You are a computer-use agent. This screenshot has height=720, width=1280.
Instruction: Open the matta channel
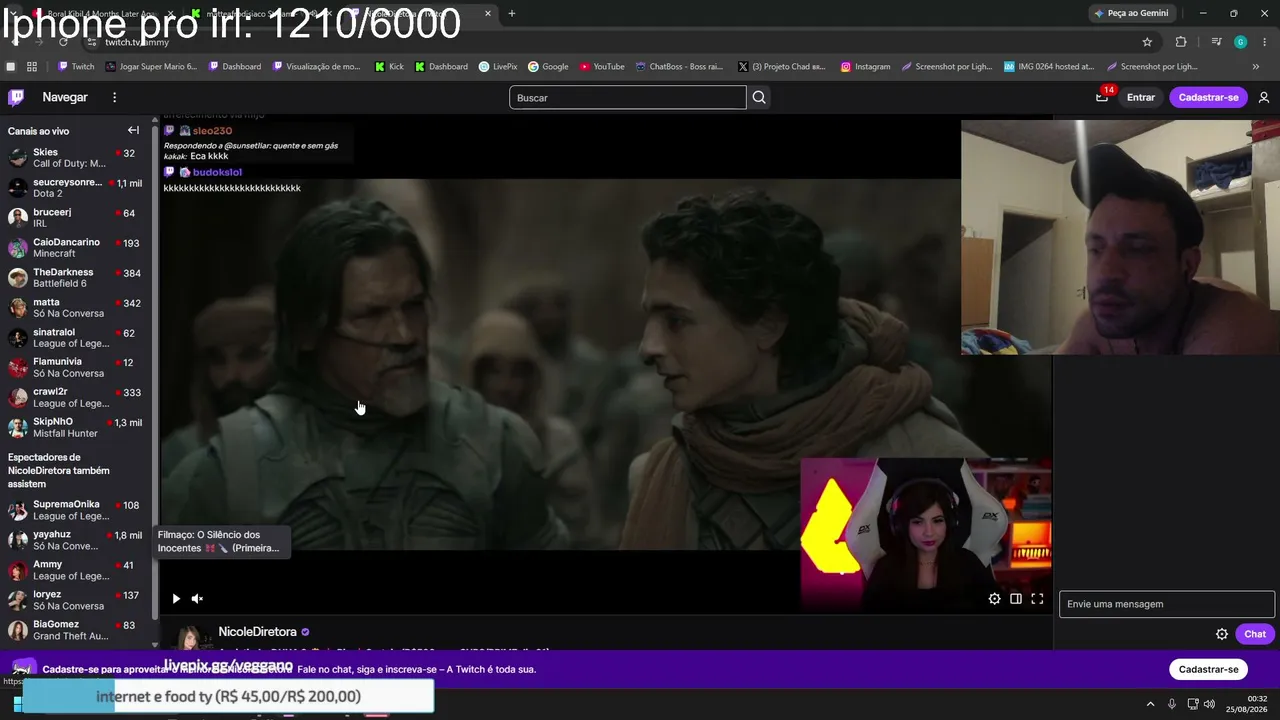(75, 308)
